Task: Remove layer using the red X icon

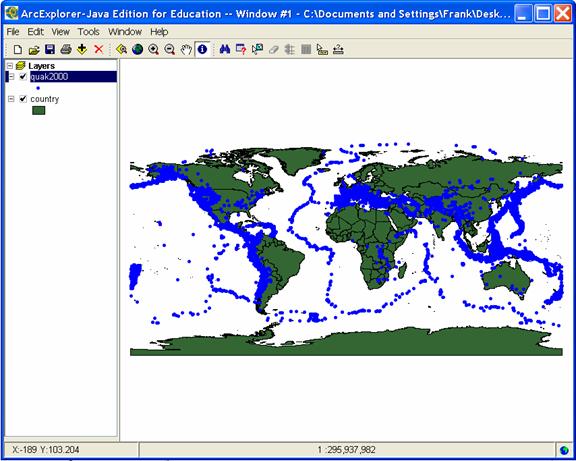Action: pyautogui.click(x=98, y=49)
